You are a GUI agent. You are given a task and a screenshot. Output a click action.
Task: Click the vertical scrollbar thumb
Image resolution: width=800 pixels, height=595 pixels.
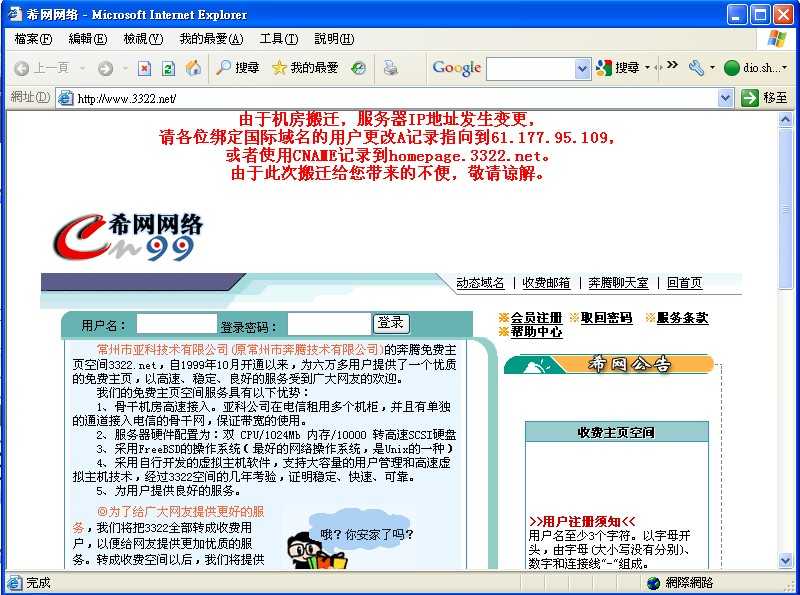(x=785, y=208)
